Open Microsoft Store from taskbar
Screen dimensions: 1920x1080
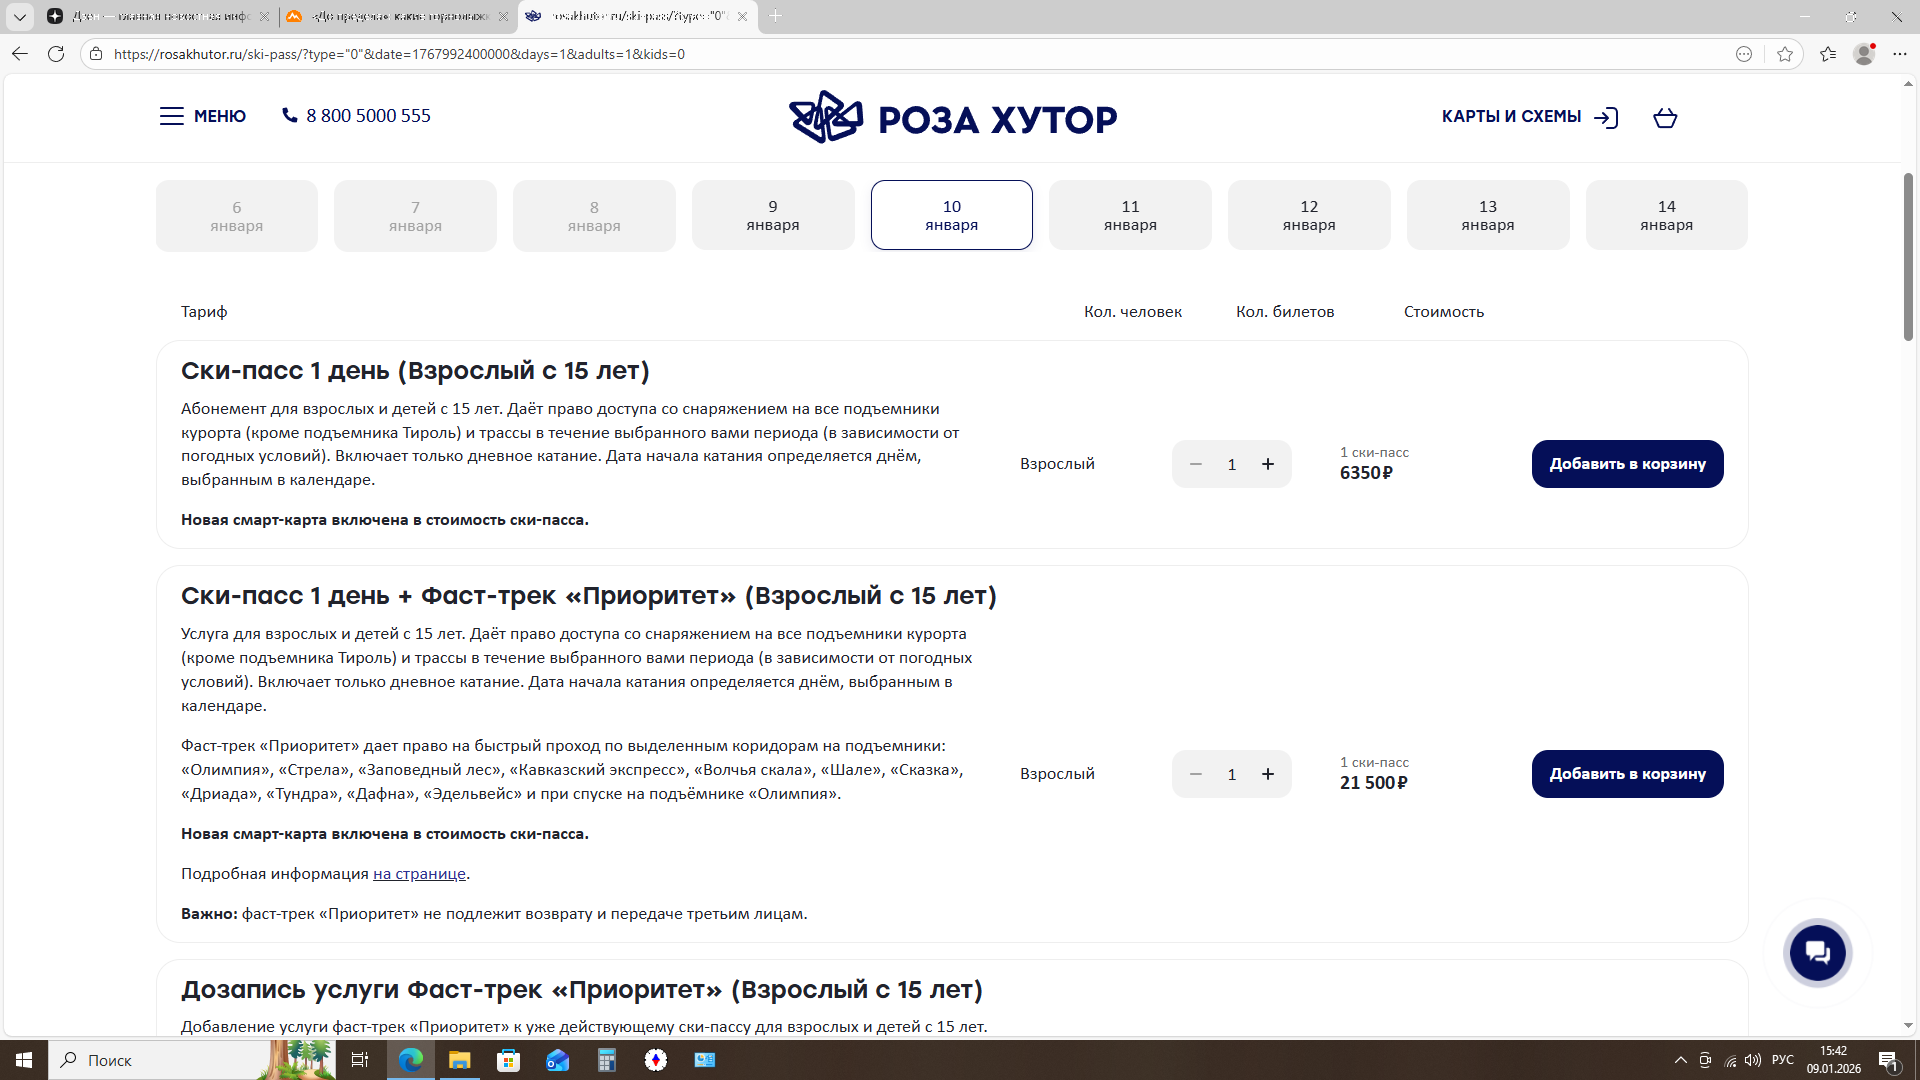(508, 1060)
